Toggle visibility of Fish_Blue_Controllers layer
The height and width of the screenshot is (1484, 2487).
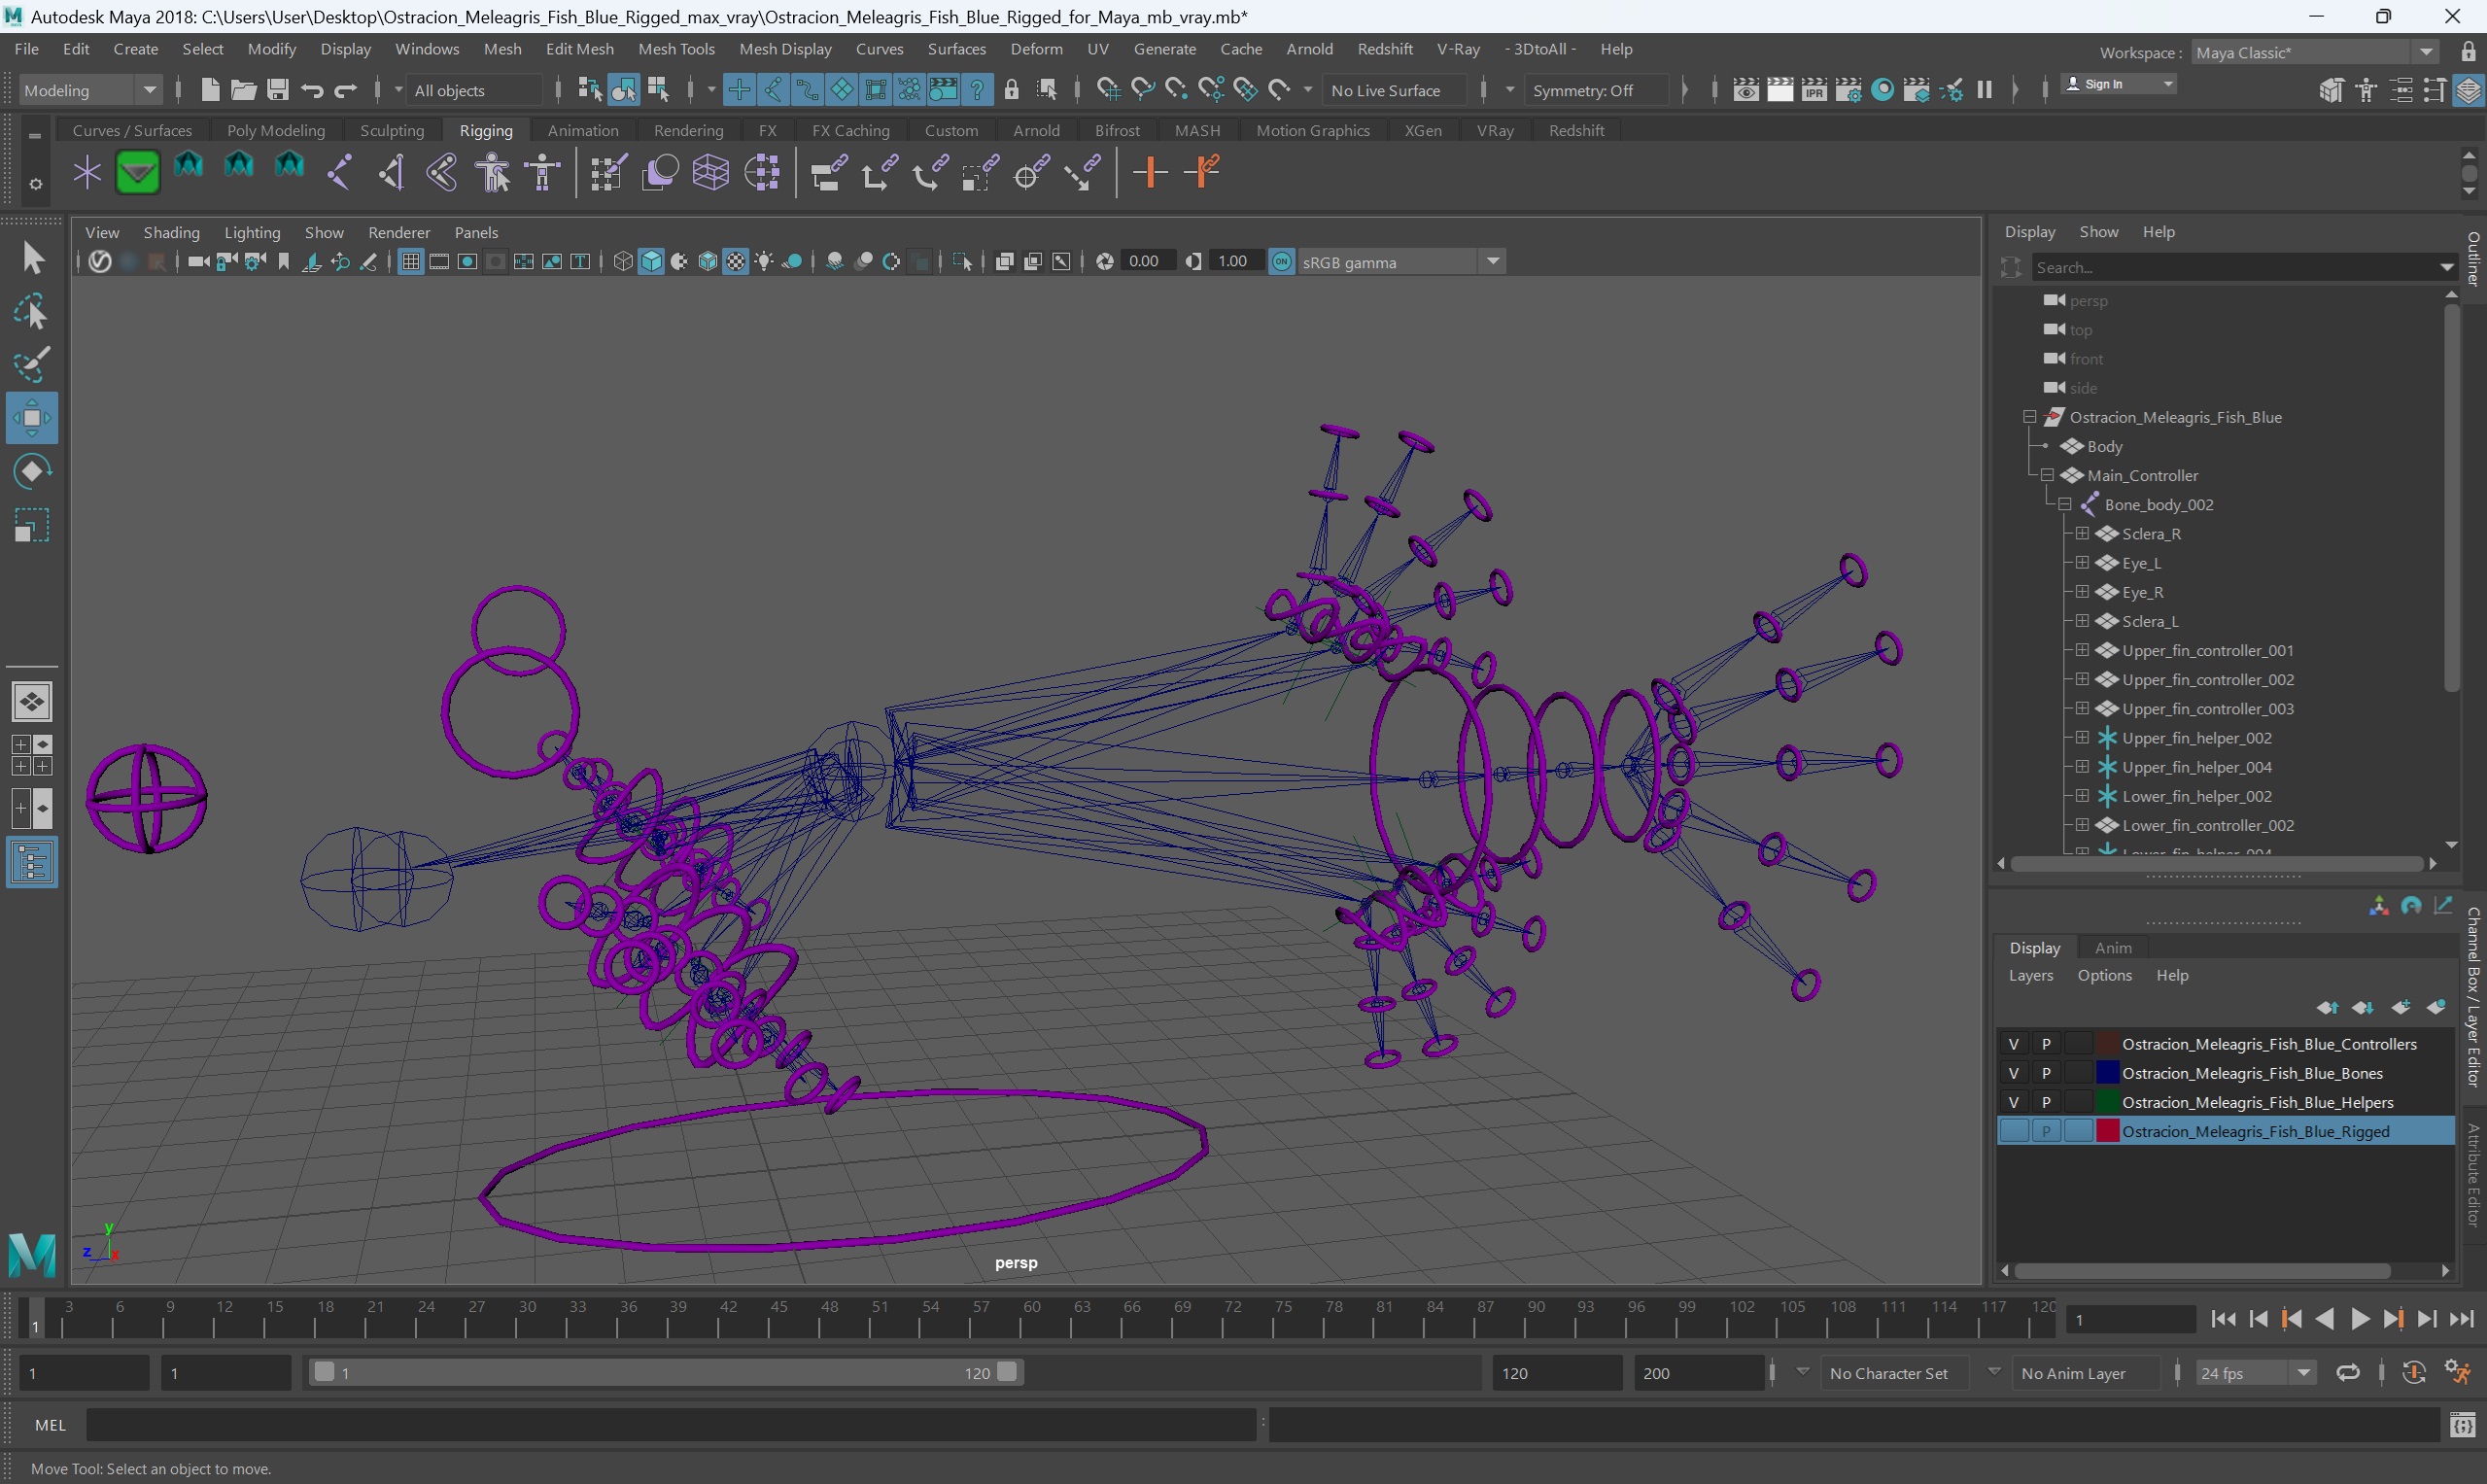pyautogui.click(x=2013, y=1043)
